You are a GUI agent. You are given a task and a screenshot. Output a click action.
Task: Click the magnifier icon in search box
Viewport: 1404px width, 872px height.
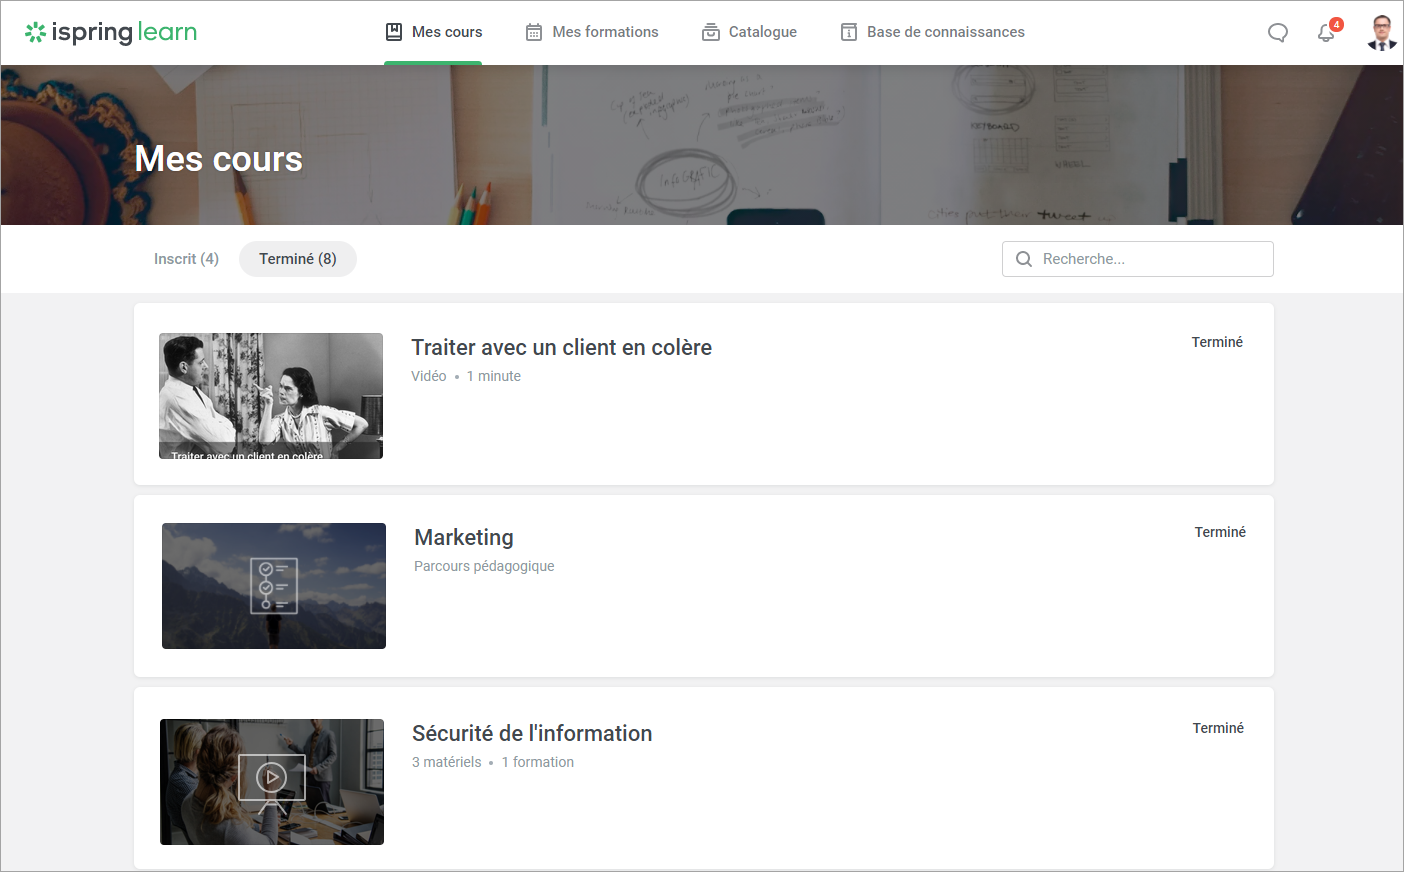(x=1024, y=259)
